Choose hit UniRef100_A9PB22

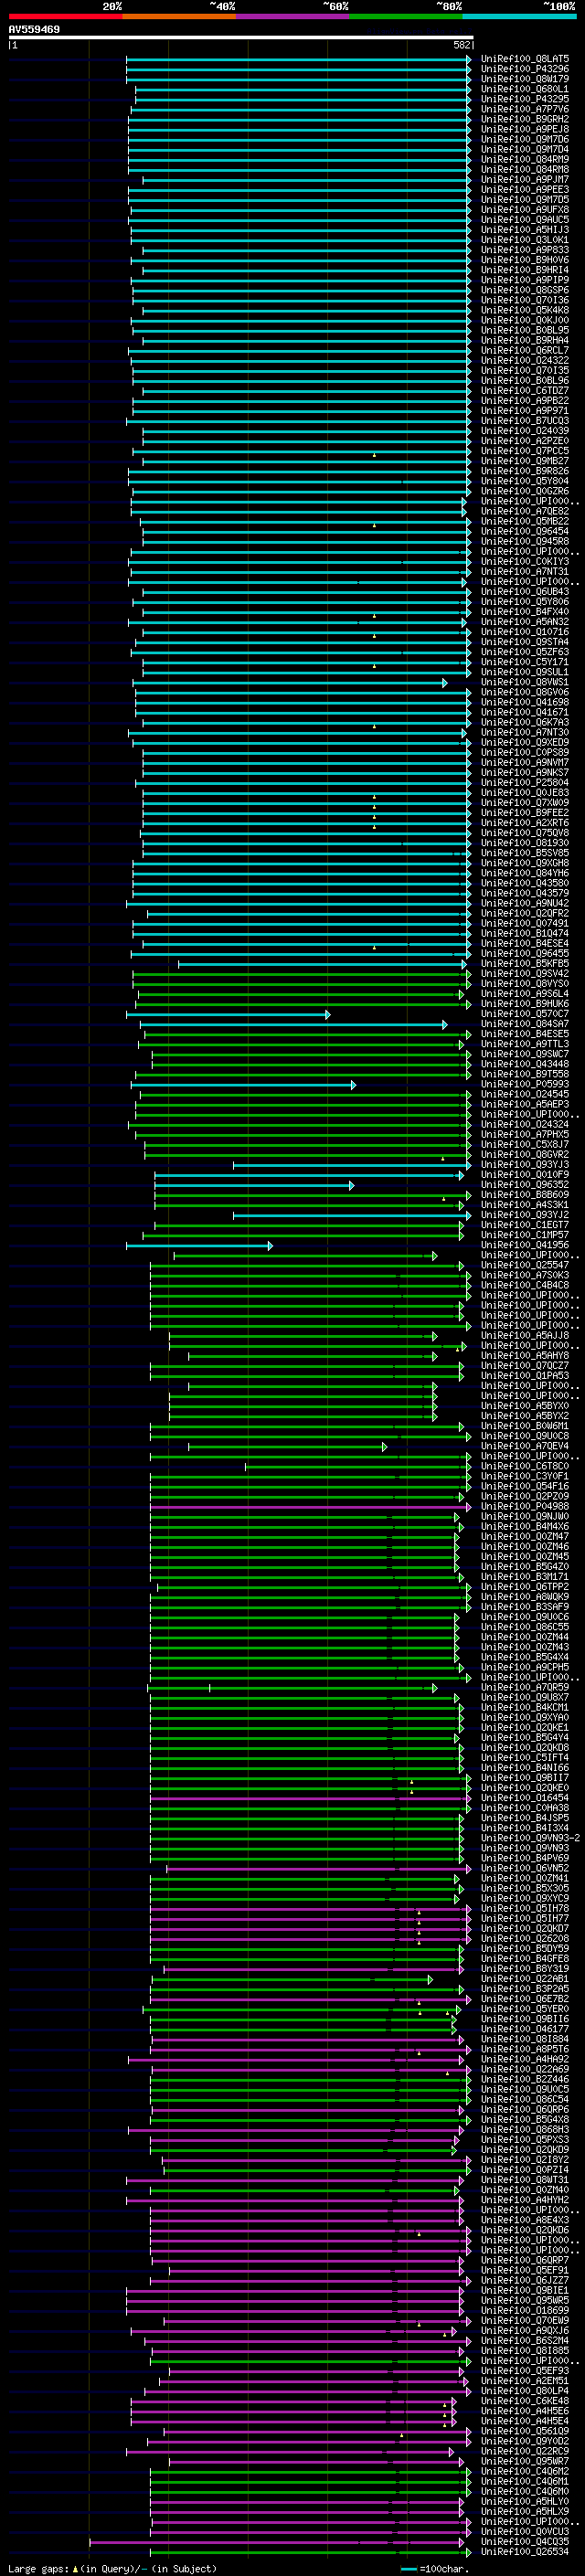[525, 401]
